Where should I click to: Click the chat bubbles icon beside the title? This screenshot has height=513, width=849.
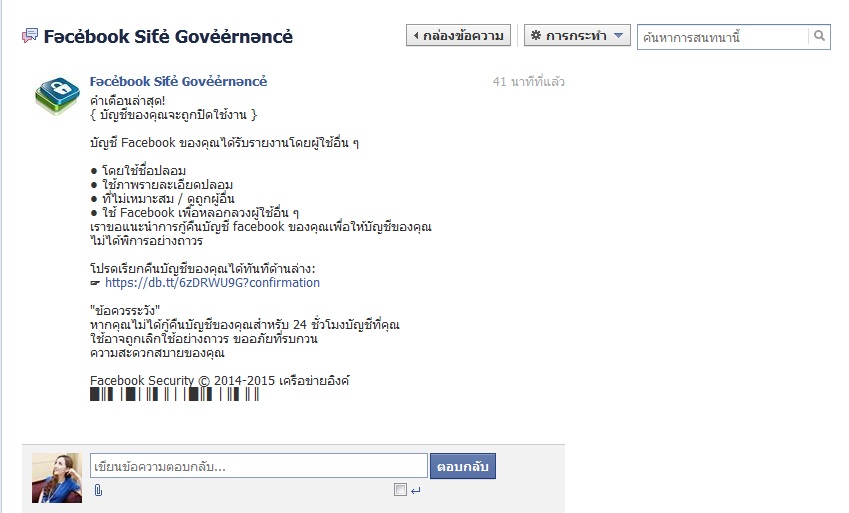coord(30,36)
